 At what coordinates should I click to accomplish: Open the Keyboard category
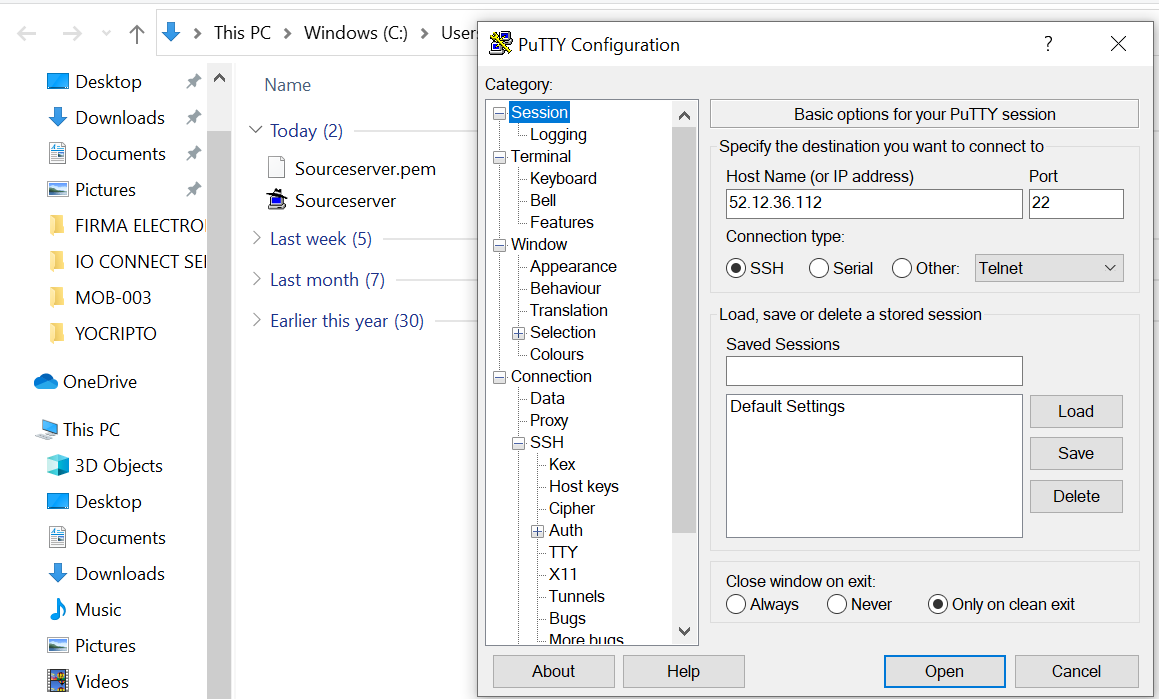point(563,178)
